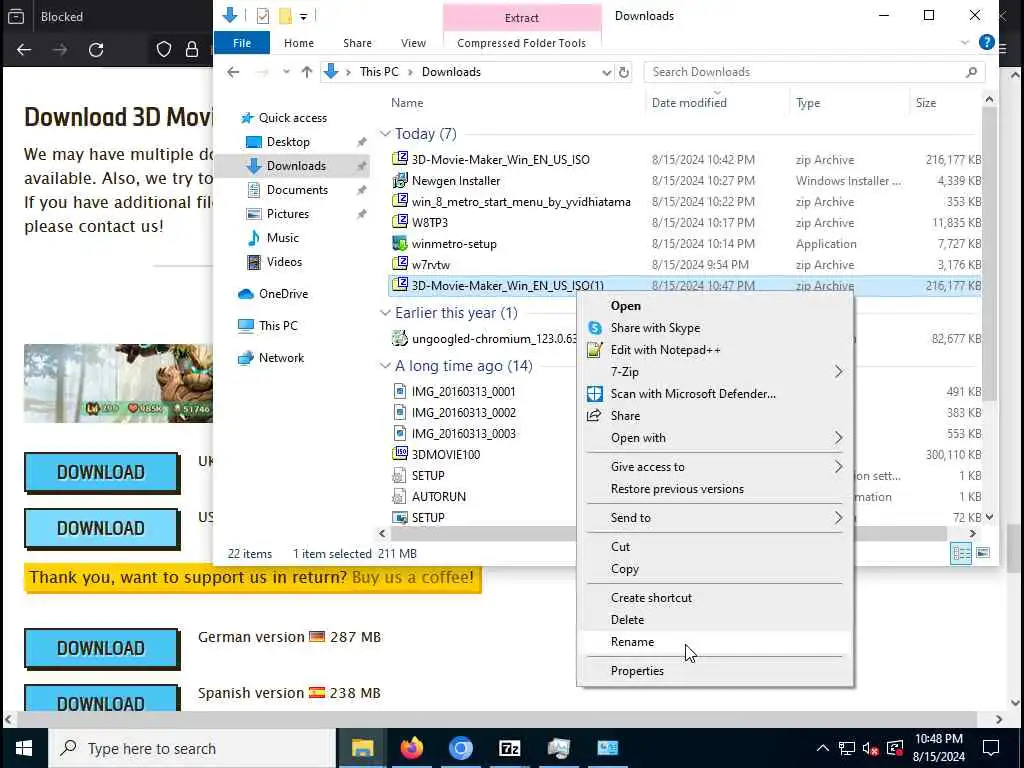Select Properties in the context menu

pos(637,671)
